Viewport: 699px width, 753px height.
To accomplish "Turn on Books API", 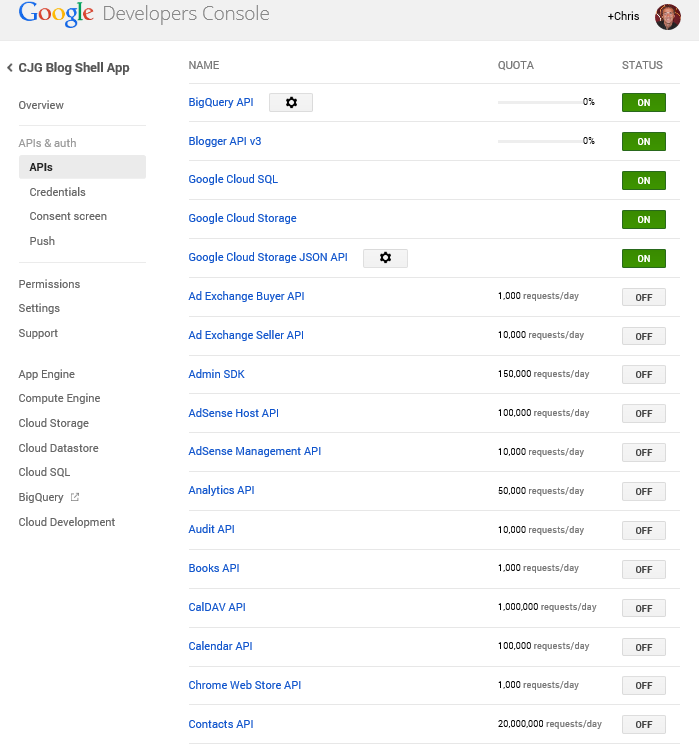I will pos(643,569).
